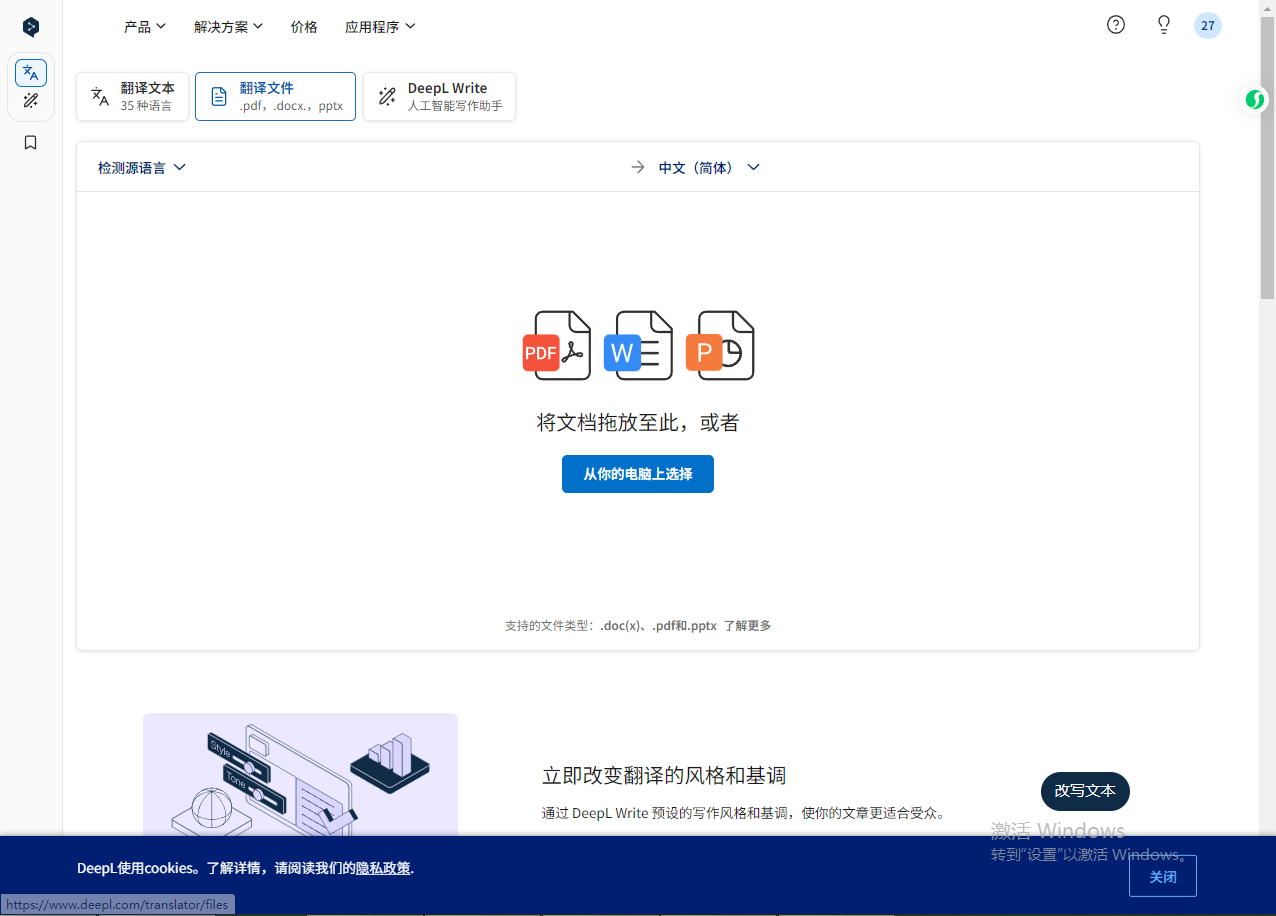Click the Word document type icon
Screen dimensions: 1276x916
(638, 346)
